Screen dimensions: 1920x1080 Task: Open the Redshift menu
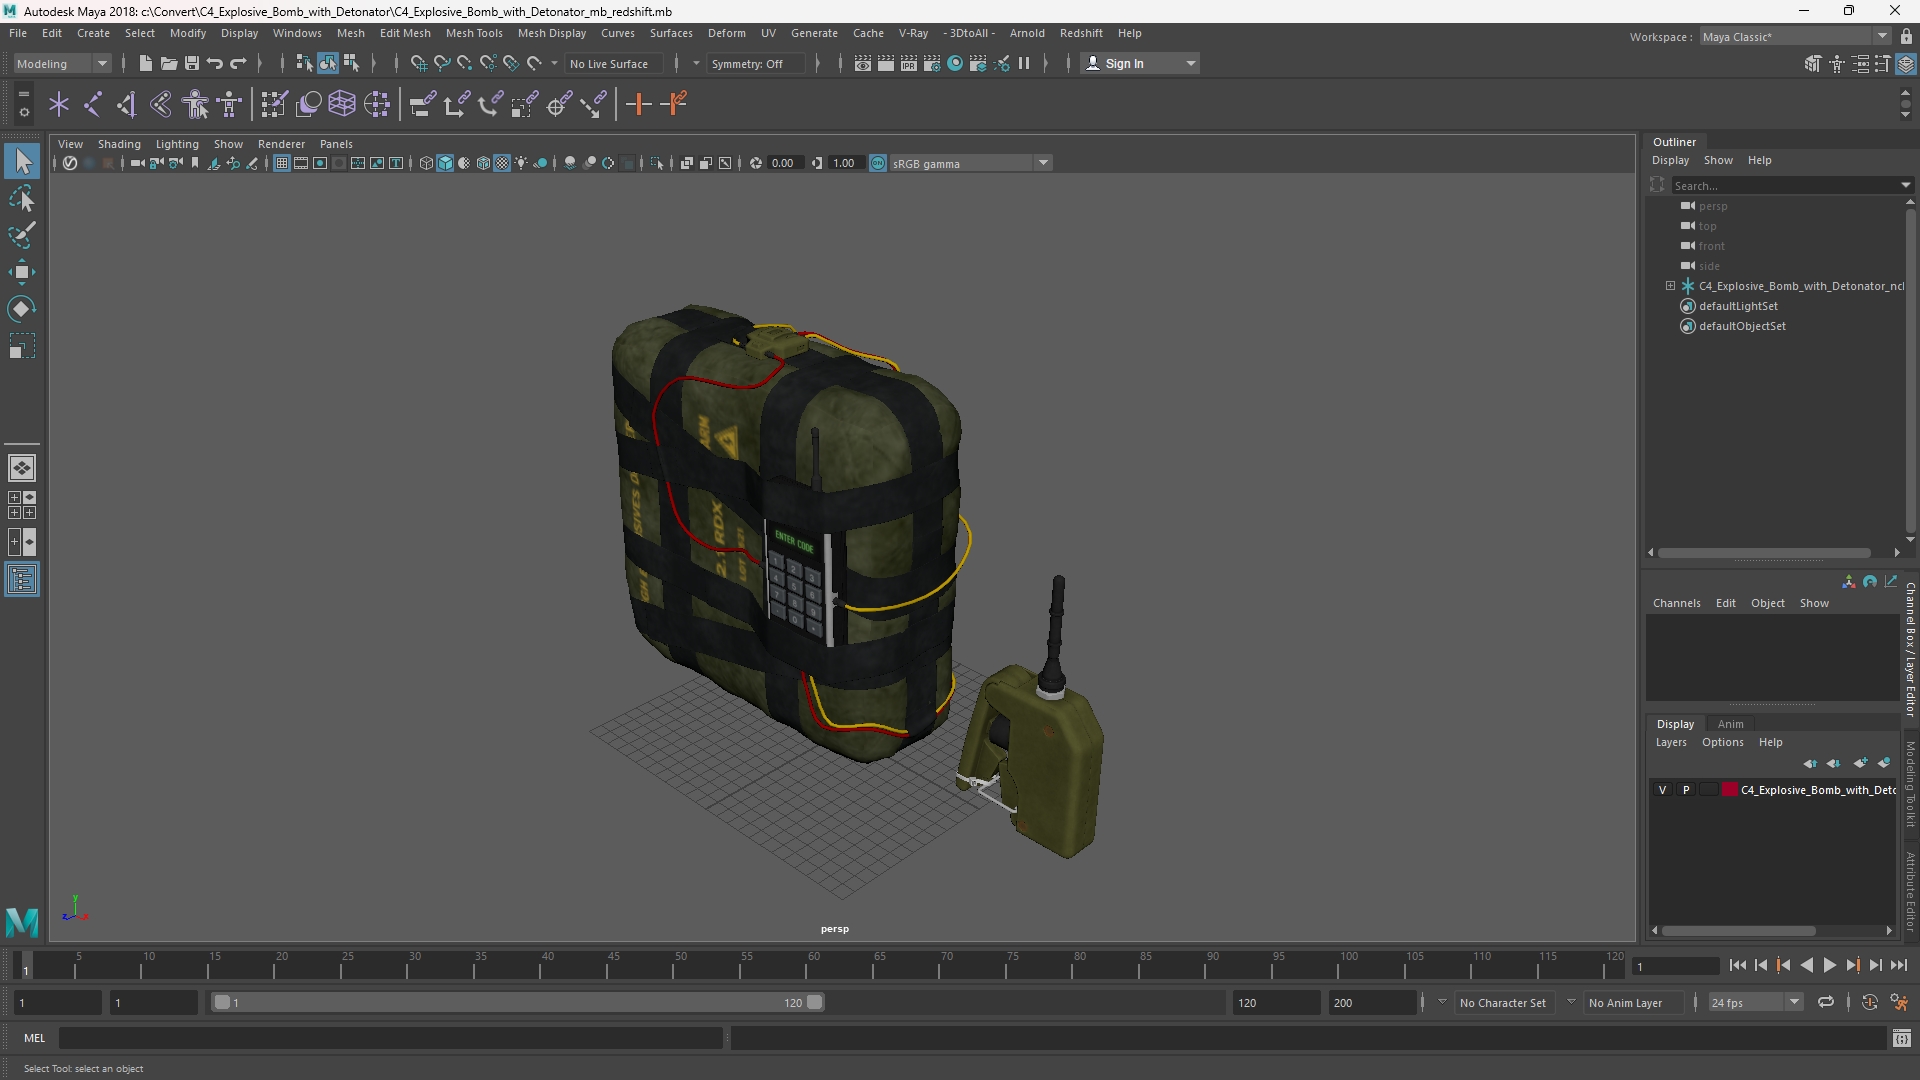[1081, 33]
